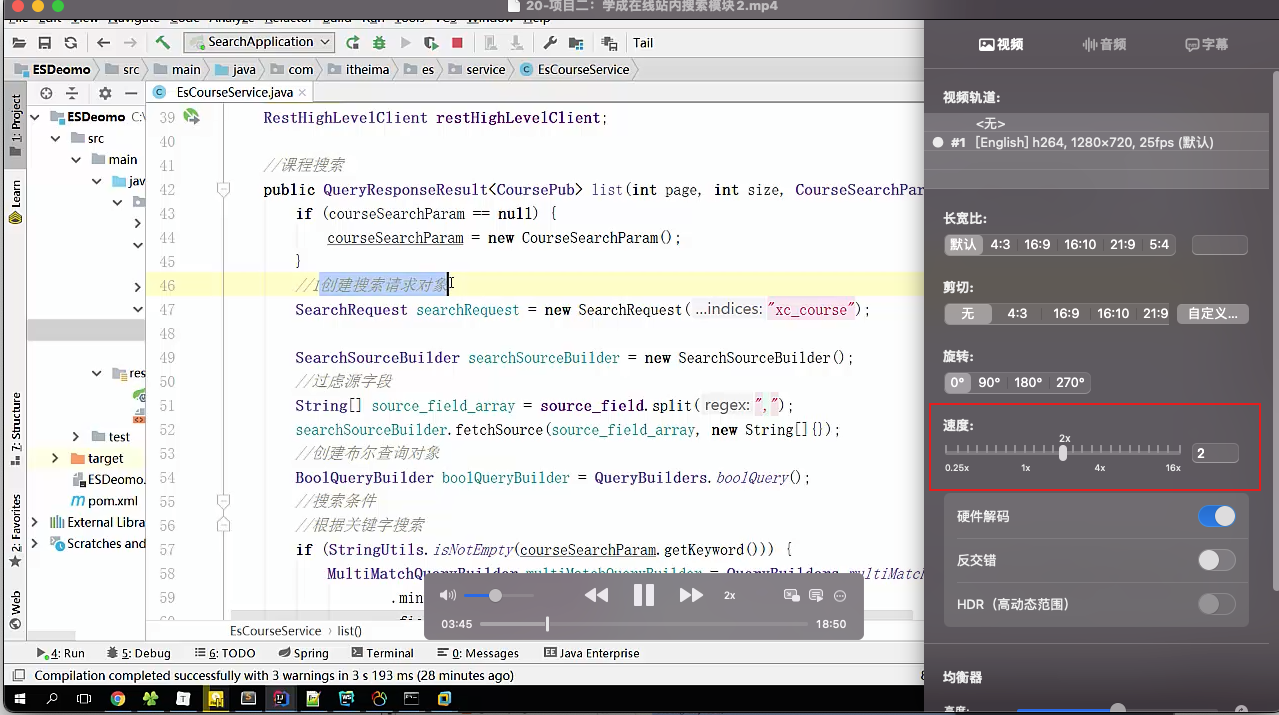This screenshot has width=1279, height=715.
Task: Mute audio via the player speaker icon
Action: click(x=447, y=595)
